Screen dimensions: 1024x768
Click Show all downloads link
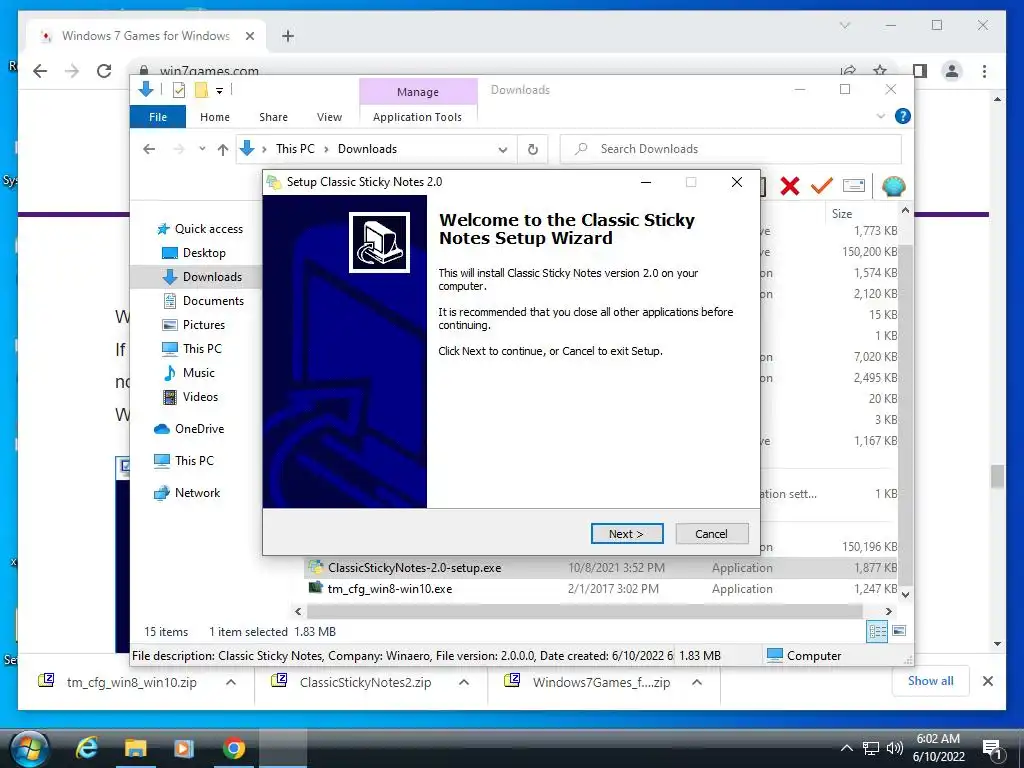click(x=931, y=681)
